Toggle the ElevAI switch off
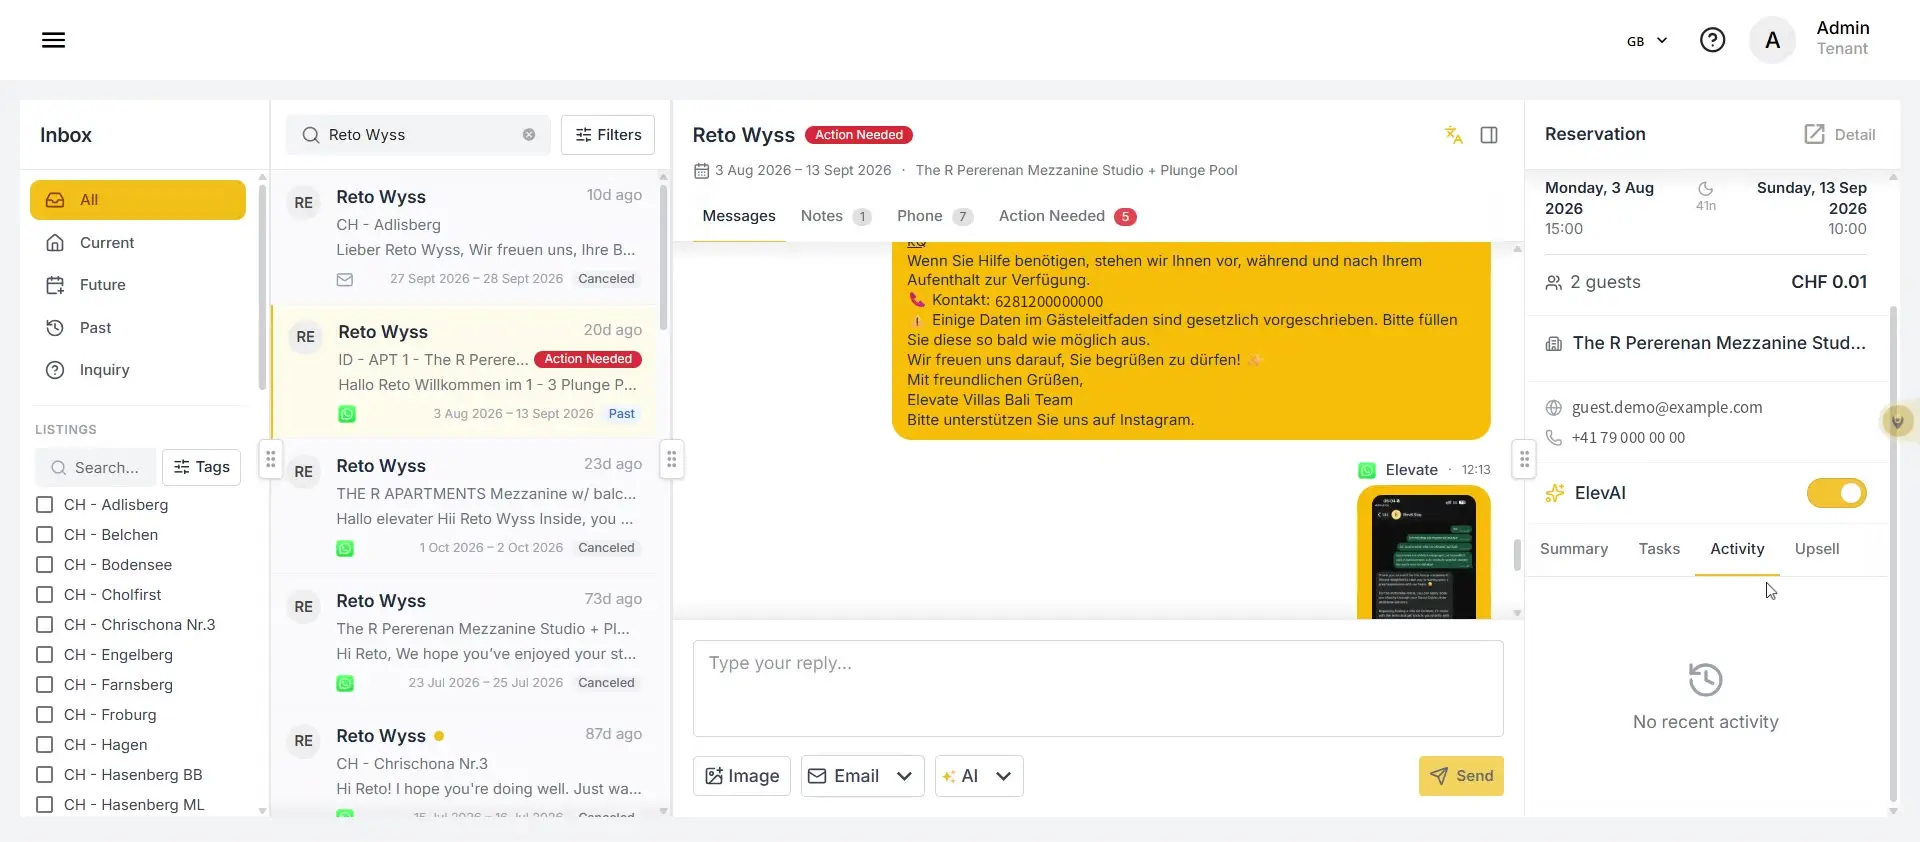The image size is (1920, 842). coord(1836,493)
